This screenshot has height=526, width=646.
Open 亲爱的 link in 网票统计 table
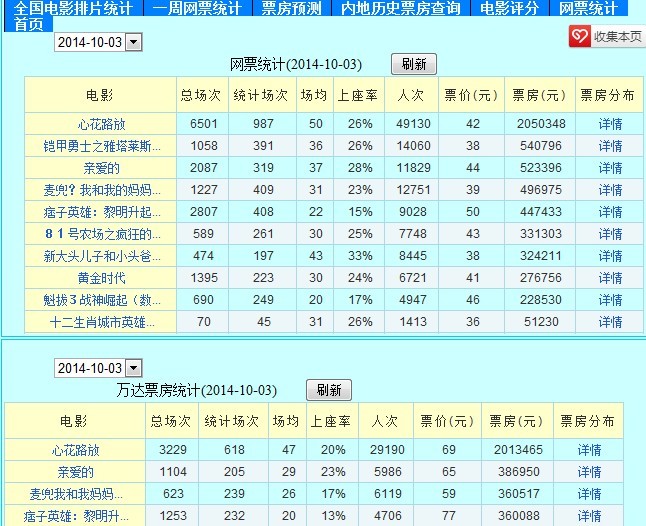point(101,168)
